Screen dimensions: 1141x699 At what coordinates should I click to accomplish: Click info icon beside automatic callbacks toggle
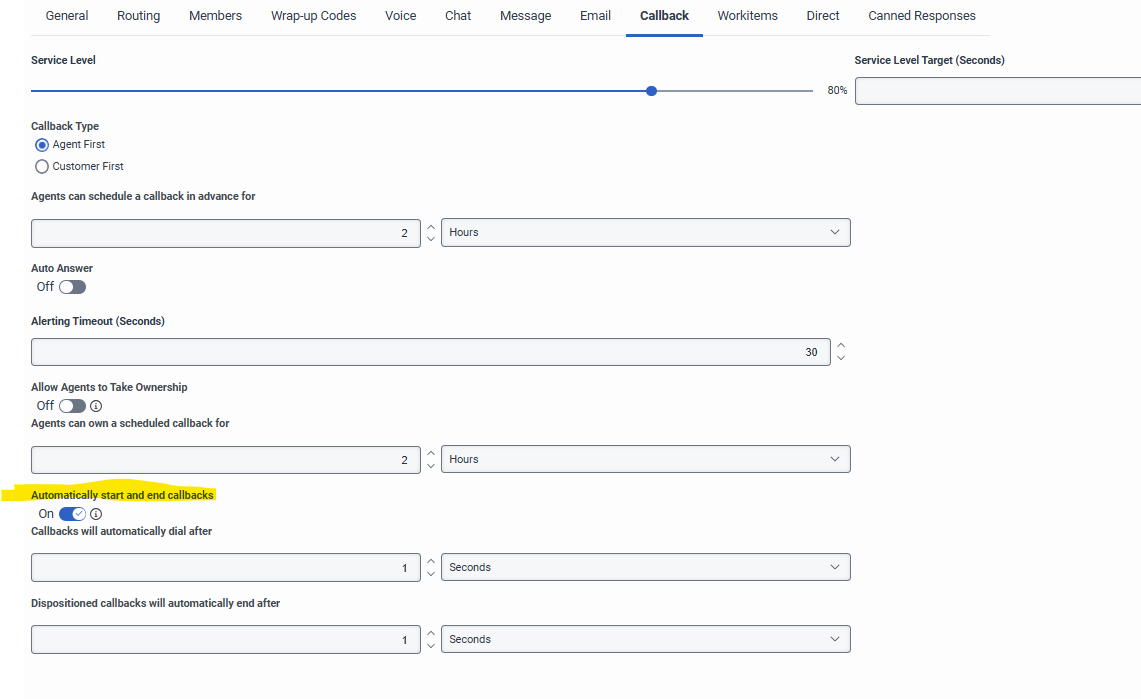(x=96, y=514)
